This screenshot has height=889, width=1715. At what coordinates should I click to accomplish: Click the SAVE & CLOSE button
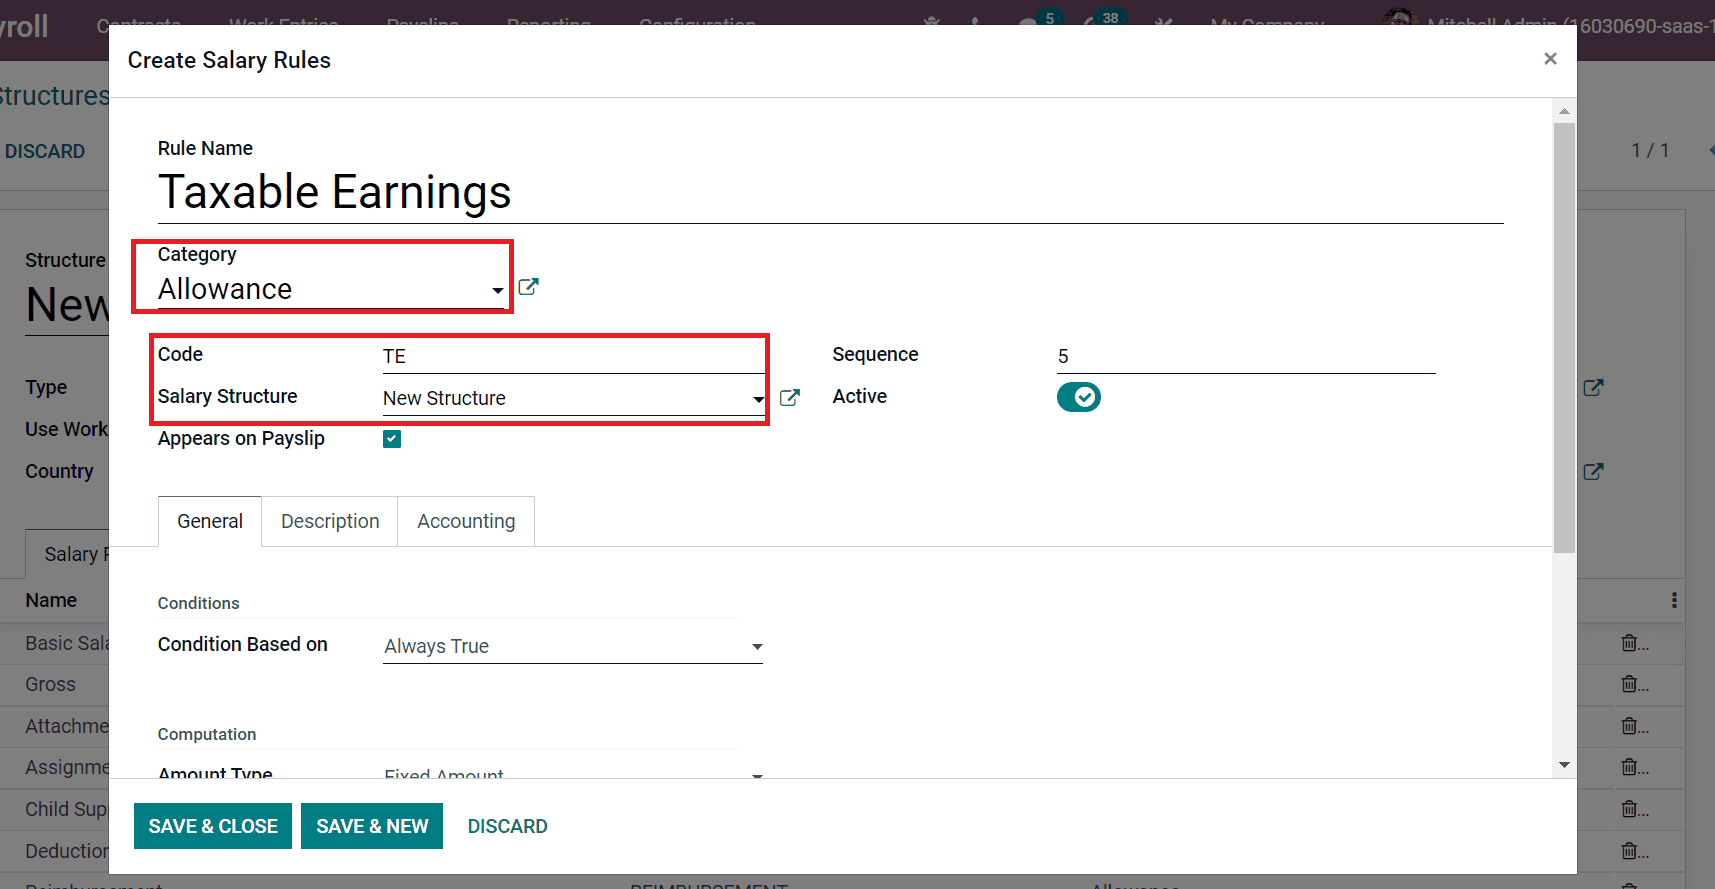click(x=213, y=826)
